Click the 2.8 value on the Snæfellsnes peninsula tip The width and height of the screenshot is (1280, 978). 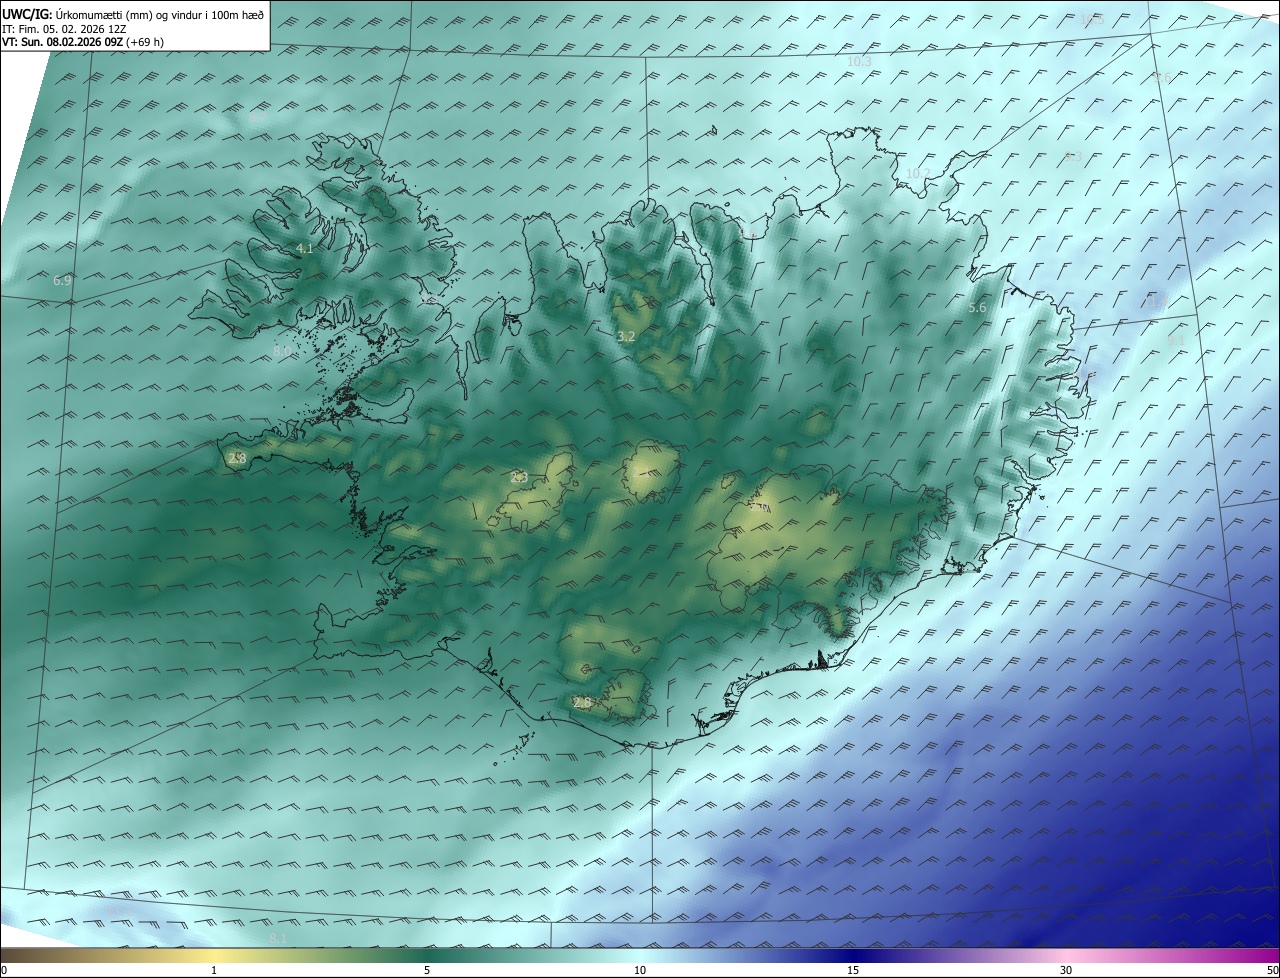tap(237, 459)
